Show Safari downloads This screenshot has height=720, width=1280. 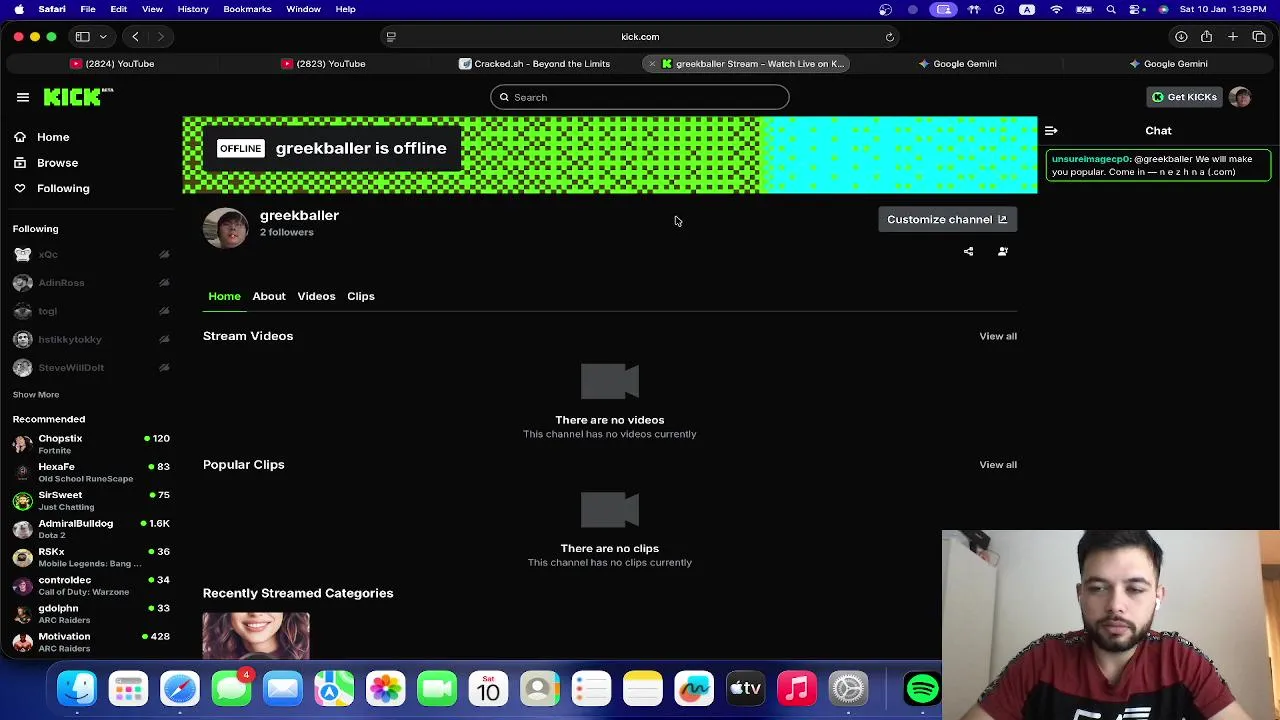(x=1181, y=37)
